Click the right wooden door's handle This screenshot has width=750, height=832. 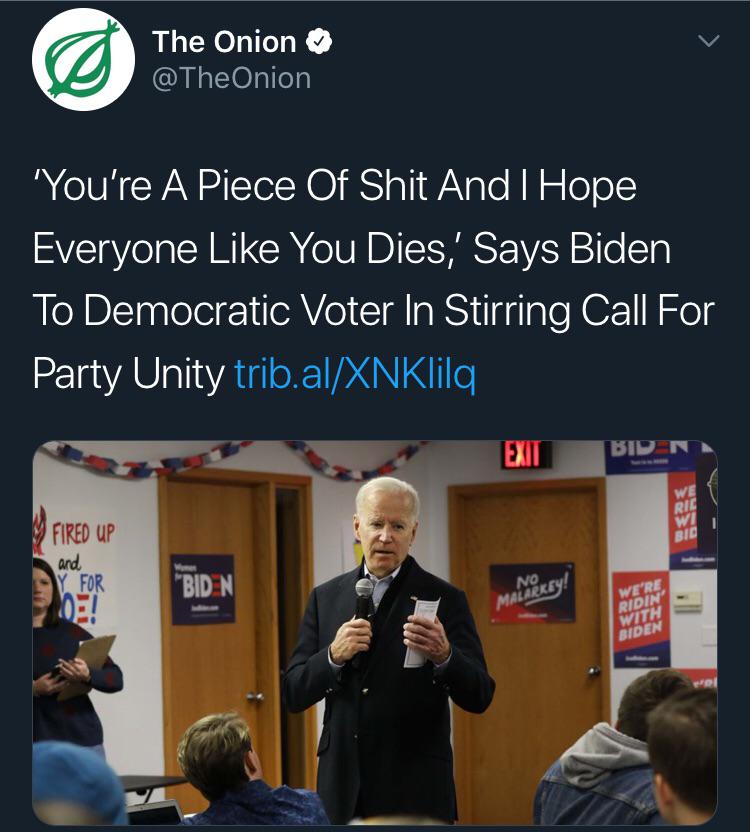pos(594,669)
